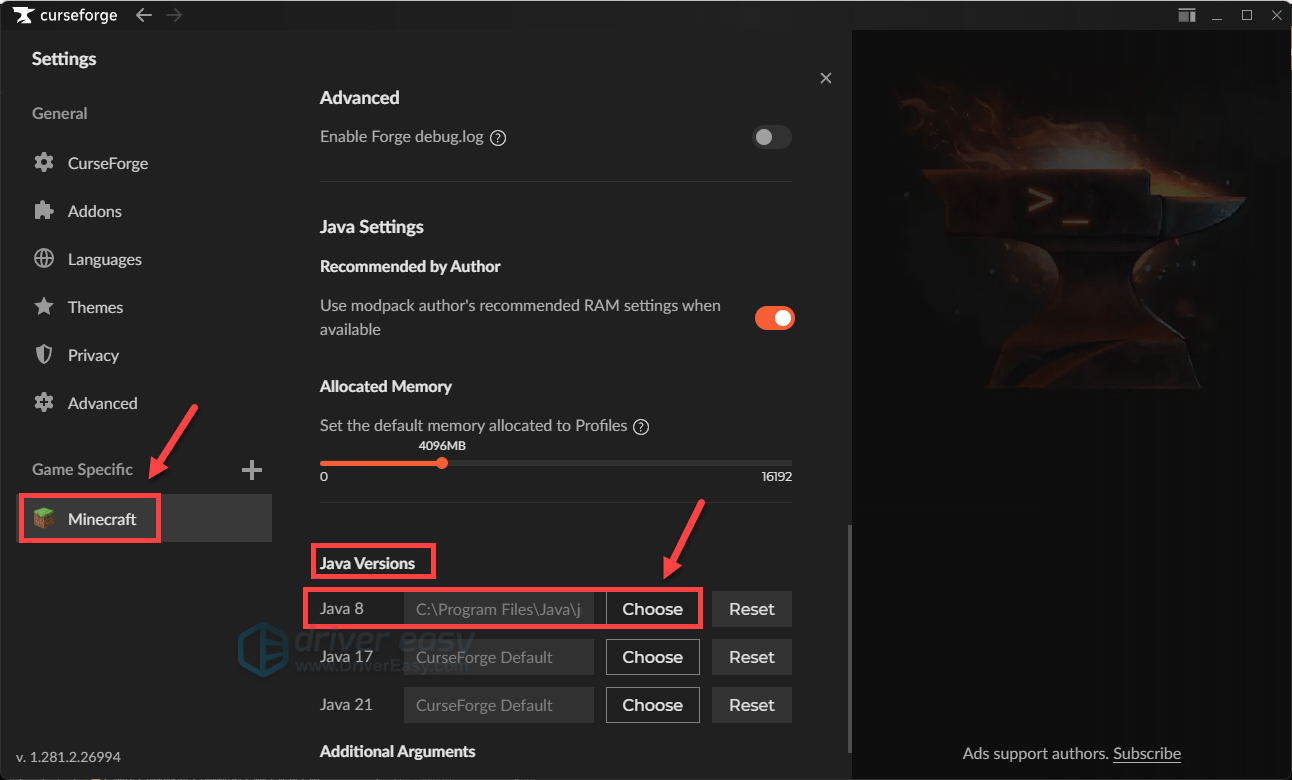
Task: Go back with the left arrow
Action: (144, 15)
